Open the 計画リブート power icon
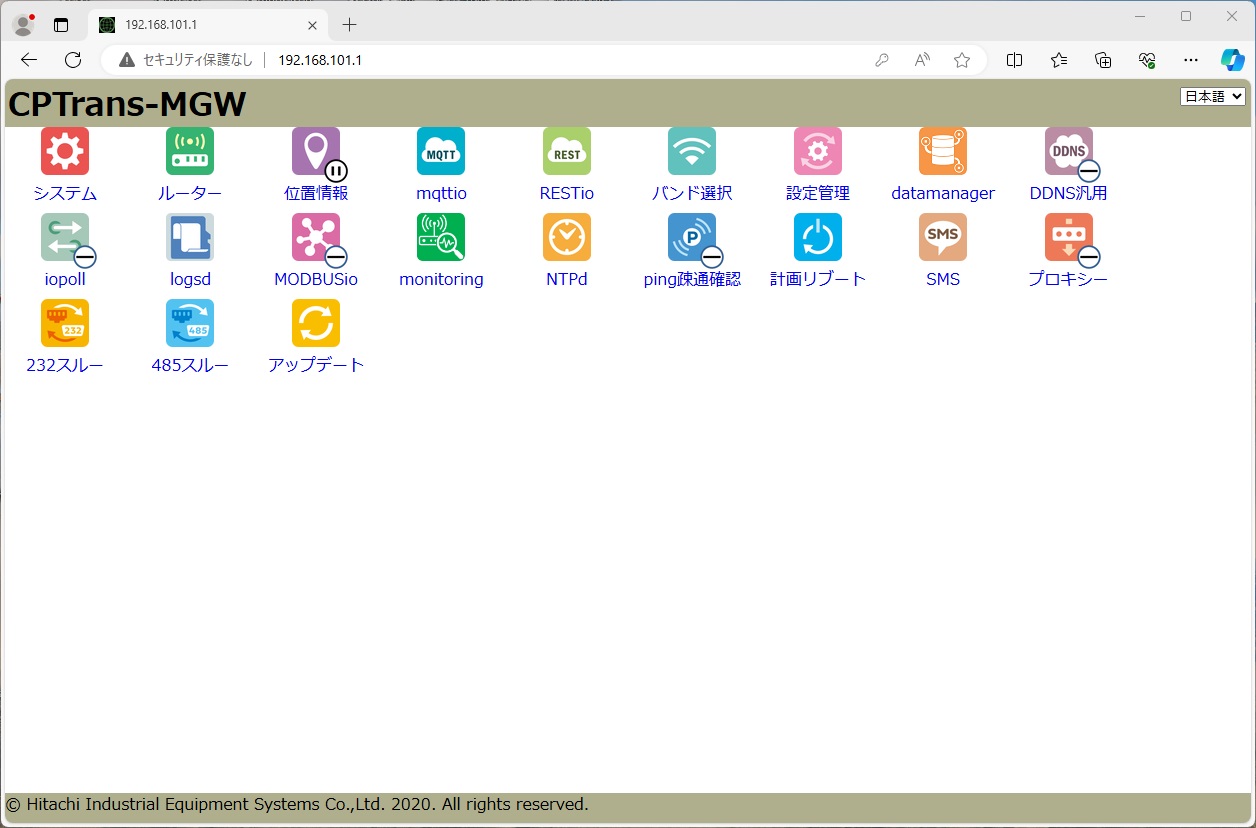Screen dimensions: 1256x828 818,237
